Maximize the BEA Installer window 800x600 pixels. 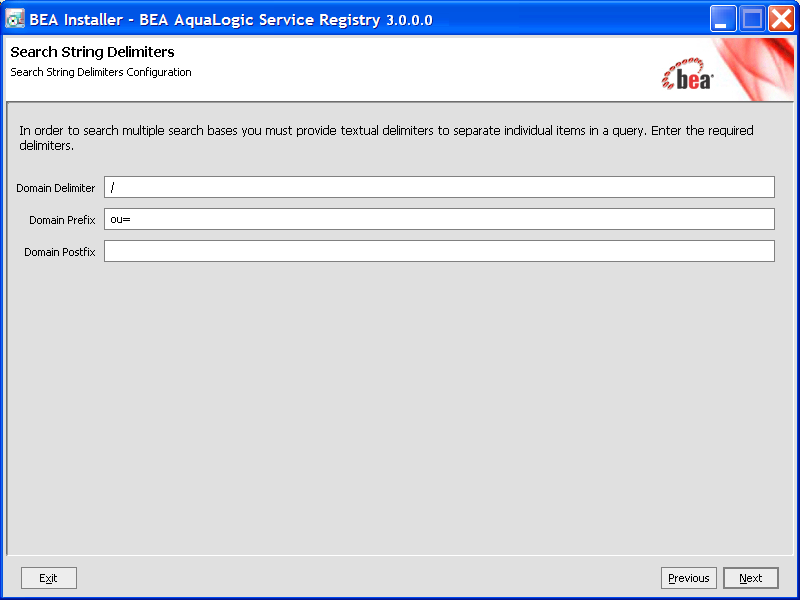click(x=752, y=19)
